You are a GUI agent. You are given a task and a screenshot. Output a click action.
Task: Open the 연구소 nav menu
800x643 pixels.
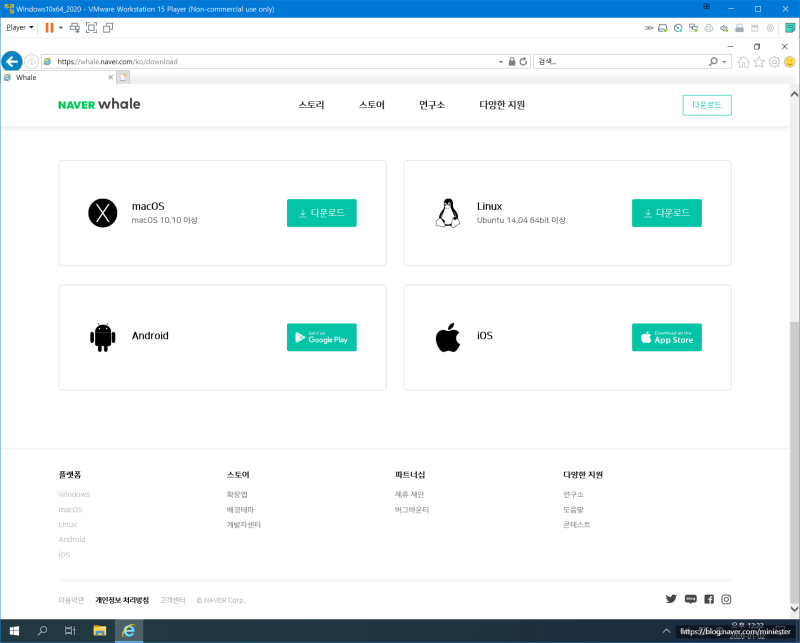point(432,105)
